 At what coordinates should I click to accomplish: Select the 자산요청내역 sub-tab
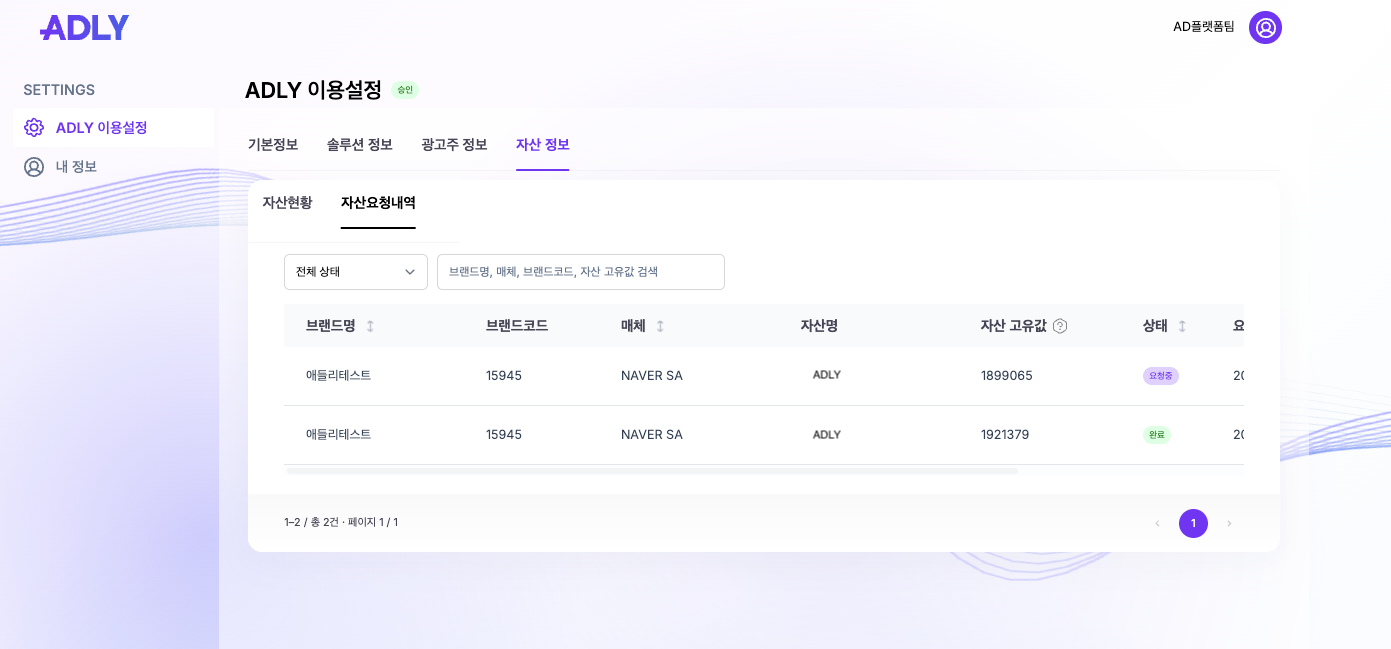tap(378, 203)
